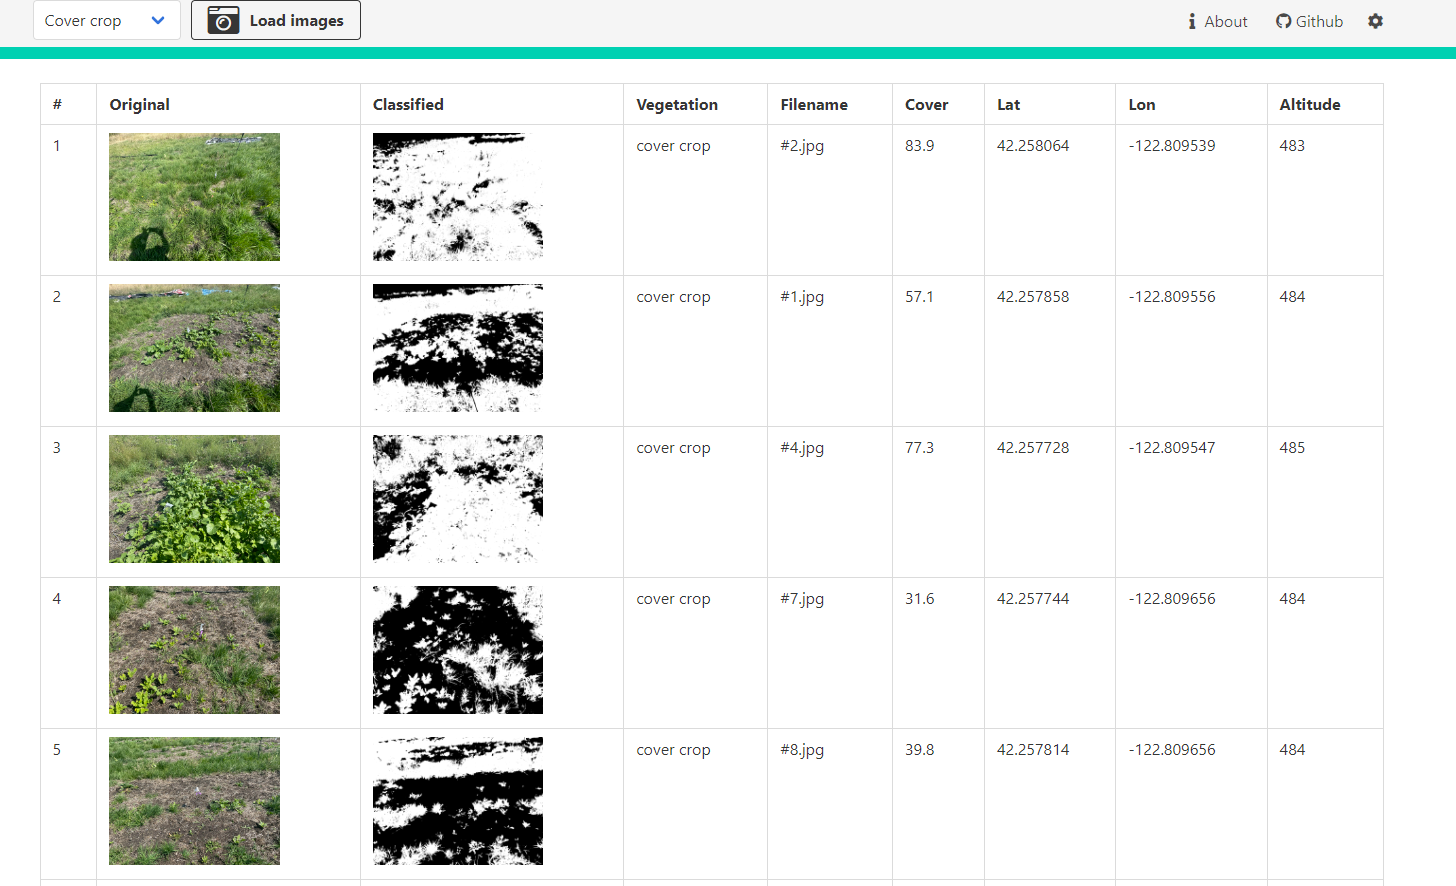Viewport: 1456px width, 886px height.
Task: Click the camera icon on Load images
Action: [223, 20]
